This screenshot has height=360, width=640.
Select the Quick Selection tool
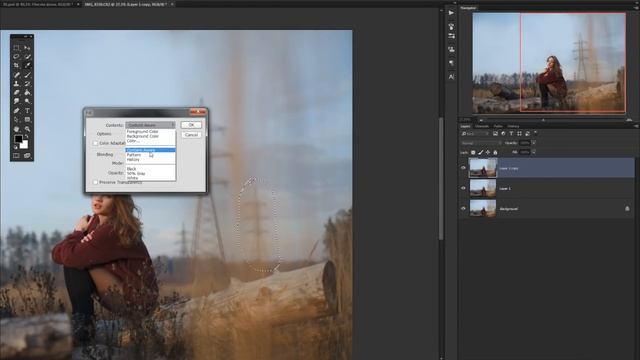point(27,56)
